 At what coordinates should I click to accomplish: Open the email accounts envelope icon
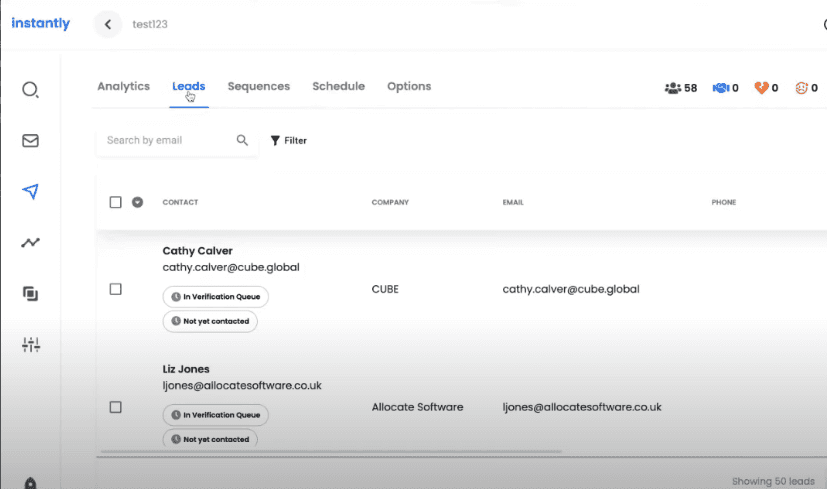[x=30, y=140]
